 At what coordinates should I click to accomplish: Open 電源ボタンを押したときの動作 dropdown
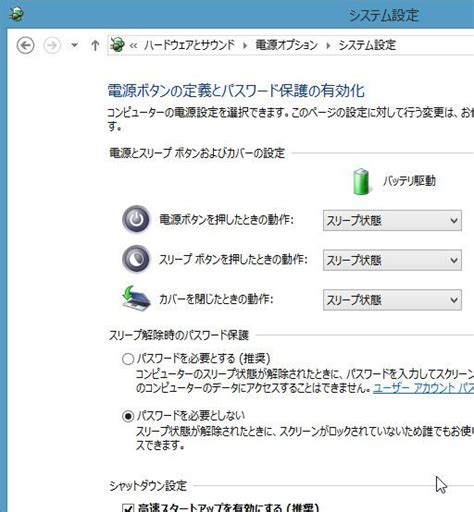pos(392,220)
